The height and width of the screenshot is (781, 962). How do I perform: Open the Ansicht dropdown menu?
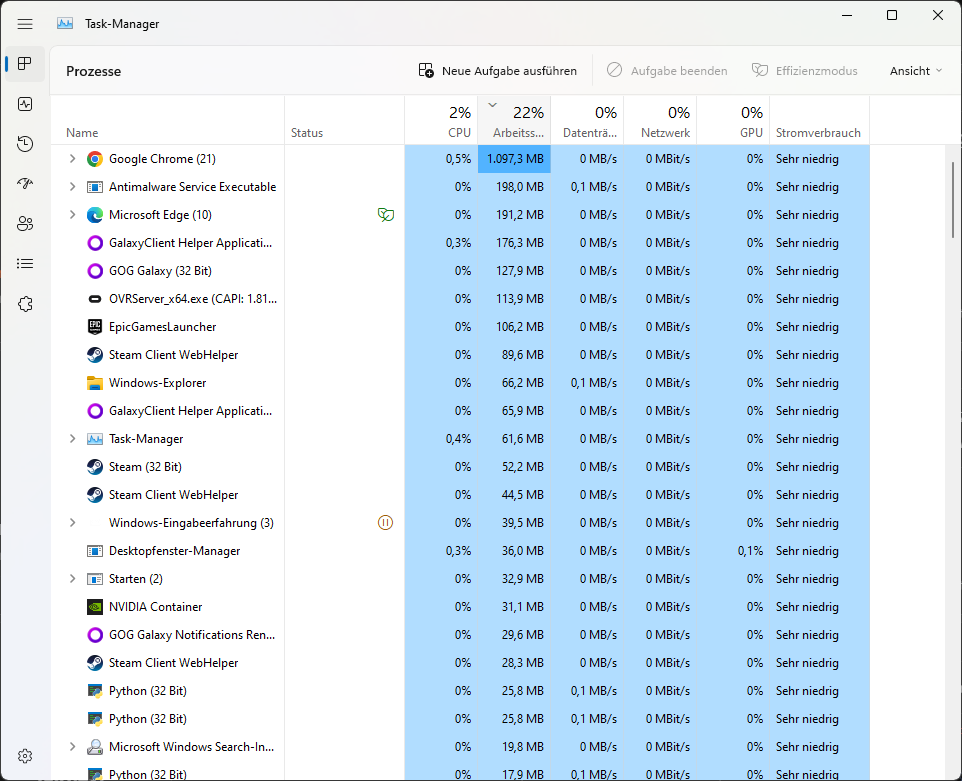click(915, 71)
